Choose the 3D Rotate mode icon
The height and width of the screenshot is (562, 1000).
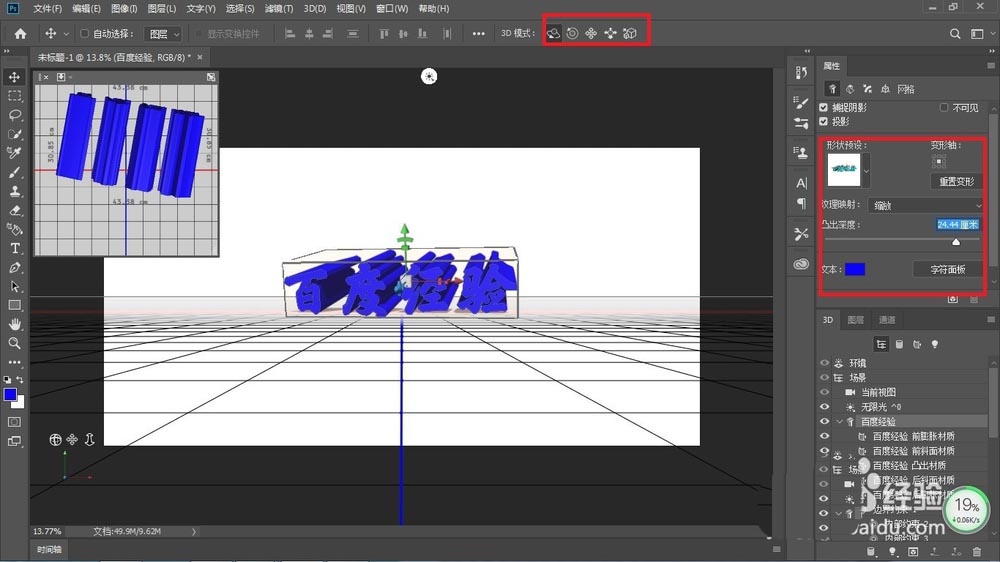(553, 33)
